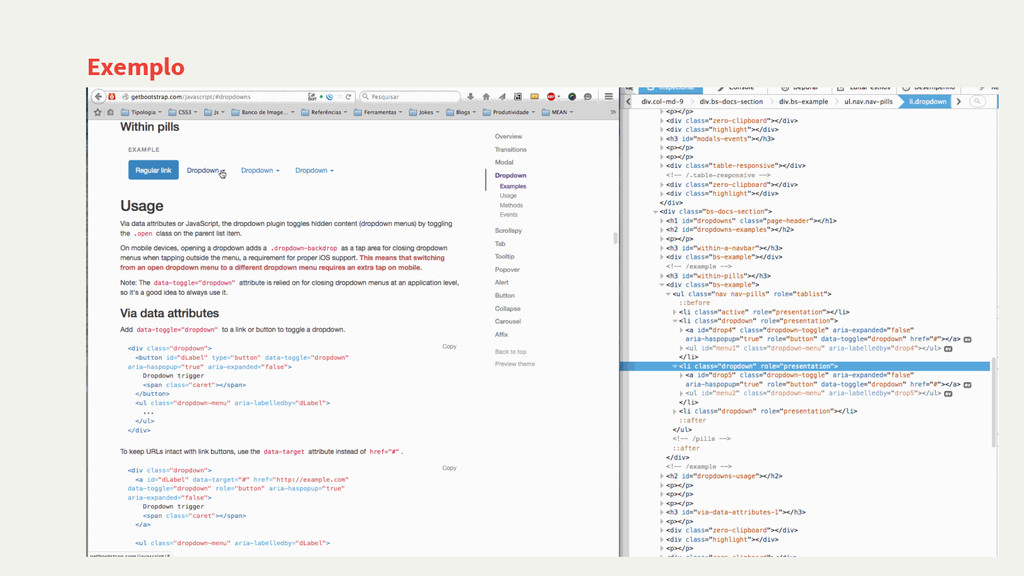Open the Ferramentas bookmarks folder
The image size is (1024, 576).
(378, 113)
